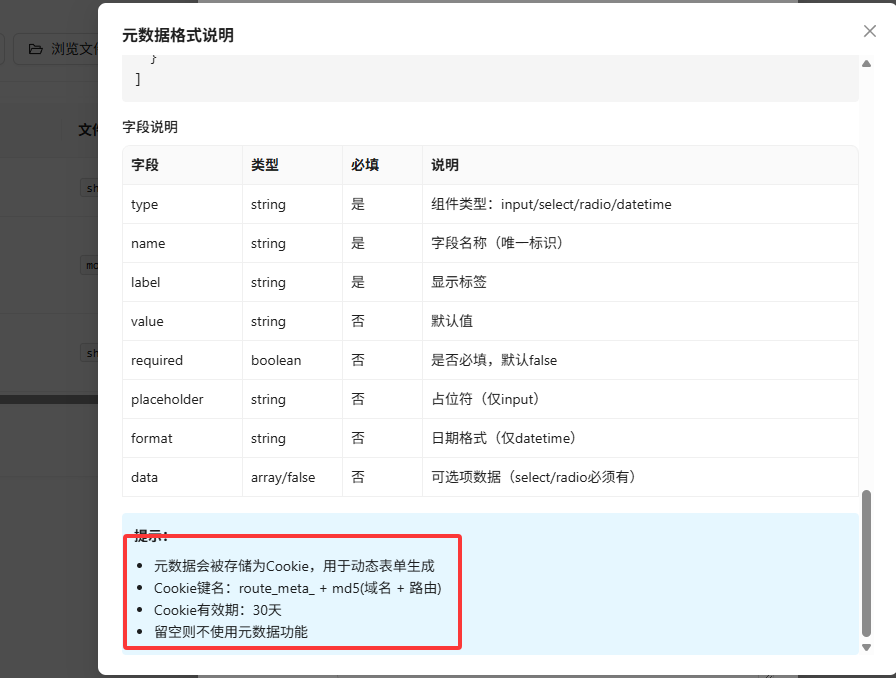
Task: Click the 字段说明 section heading
Action: [150, 127]
